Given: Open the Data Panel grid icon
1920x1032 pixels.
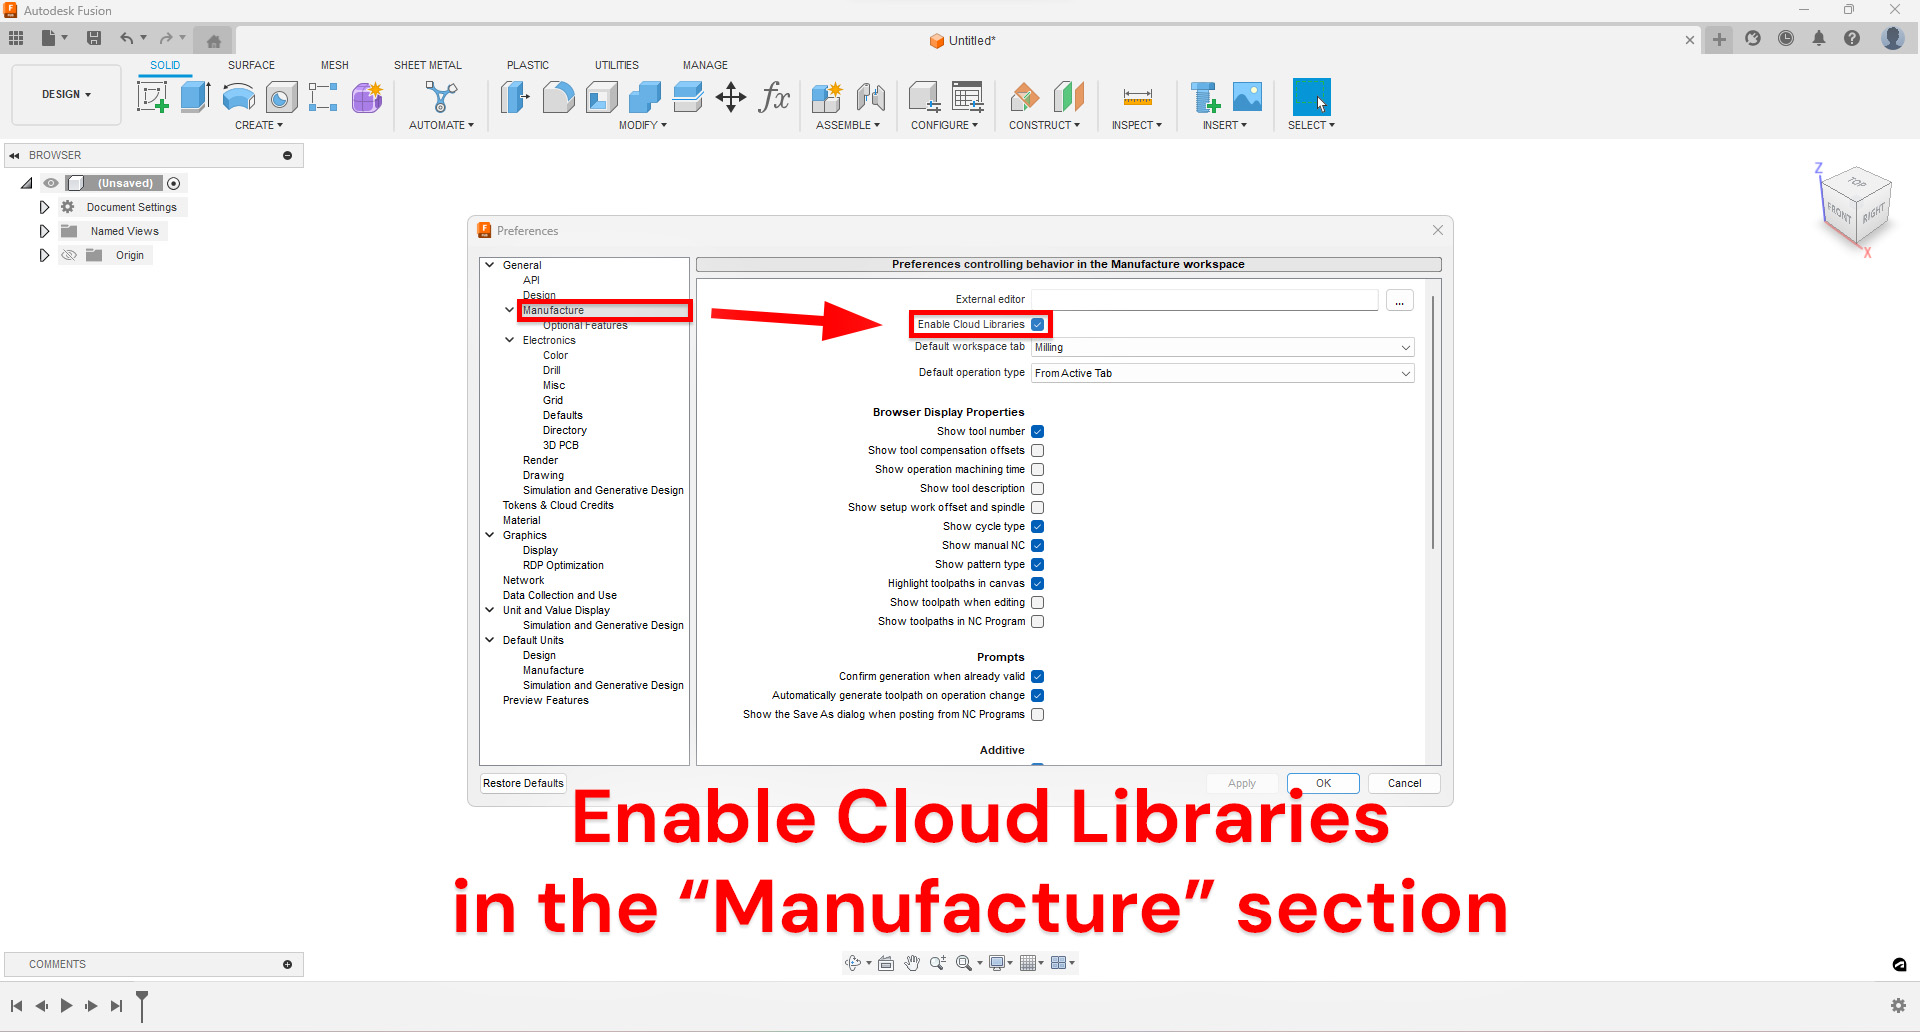Looking at the screenshot, I should 16,38.
